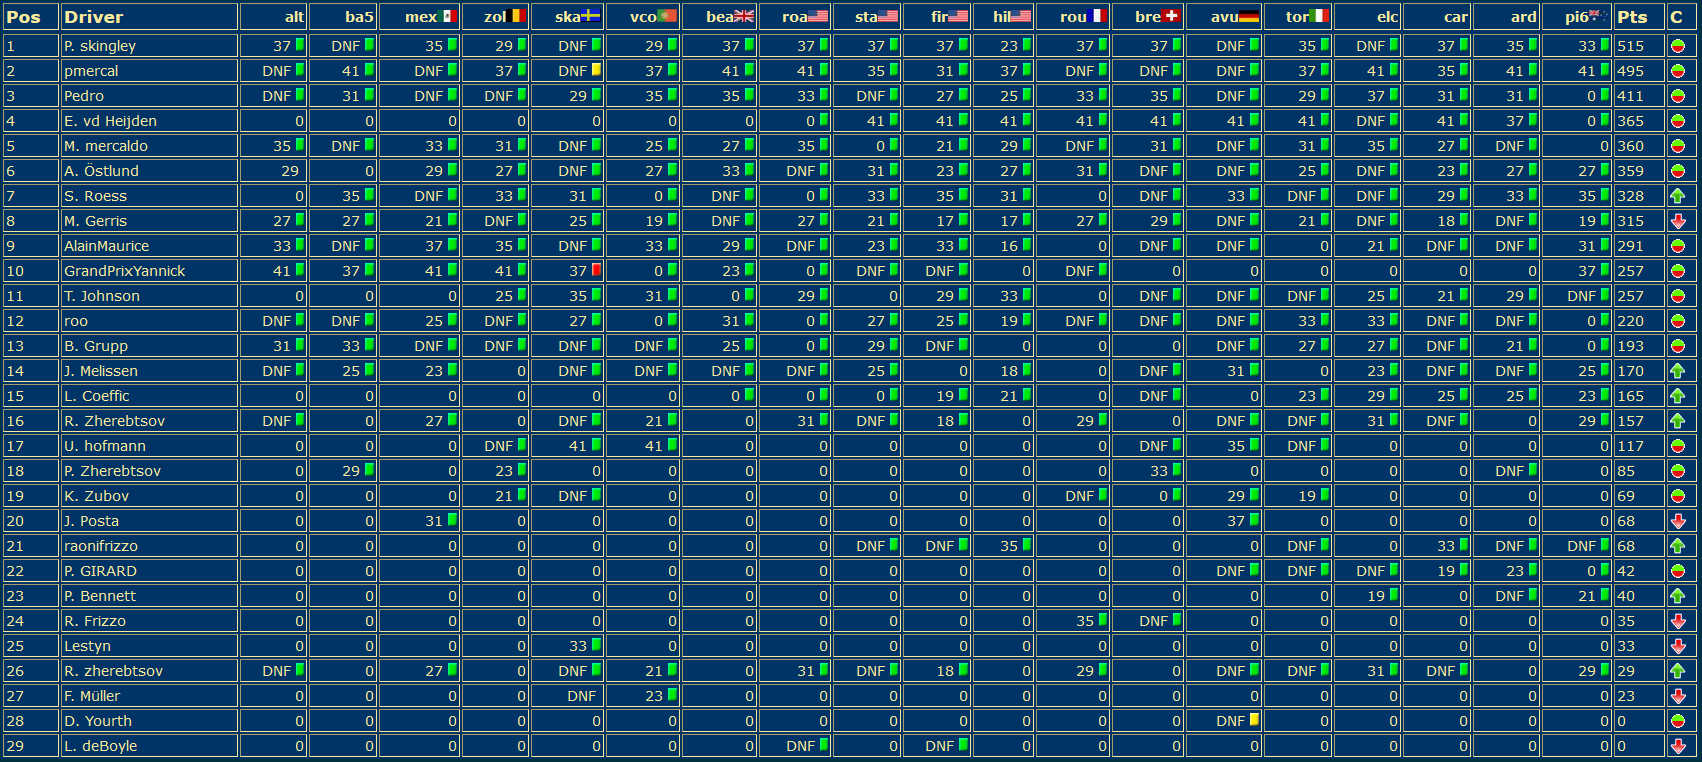The image size is (1702, 762).
Task: Open driver E. vd Heijden
Action: (x=110, y=121)
